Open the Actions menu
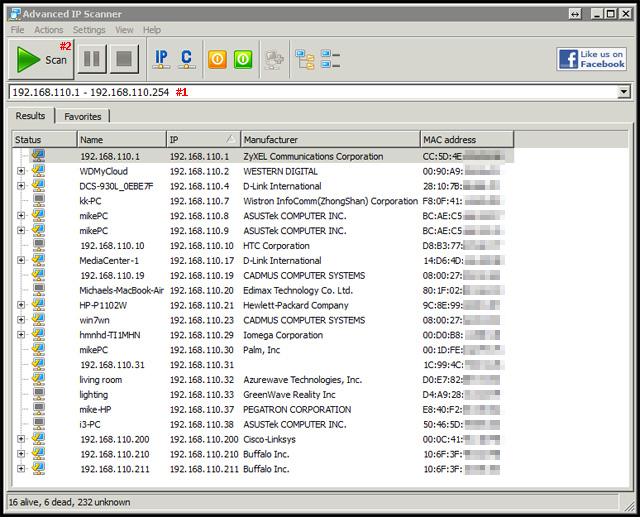The width and height of the screenshot is (640, 517). pos(48,30)
